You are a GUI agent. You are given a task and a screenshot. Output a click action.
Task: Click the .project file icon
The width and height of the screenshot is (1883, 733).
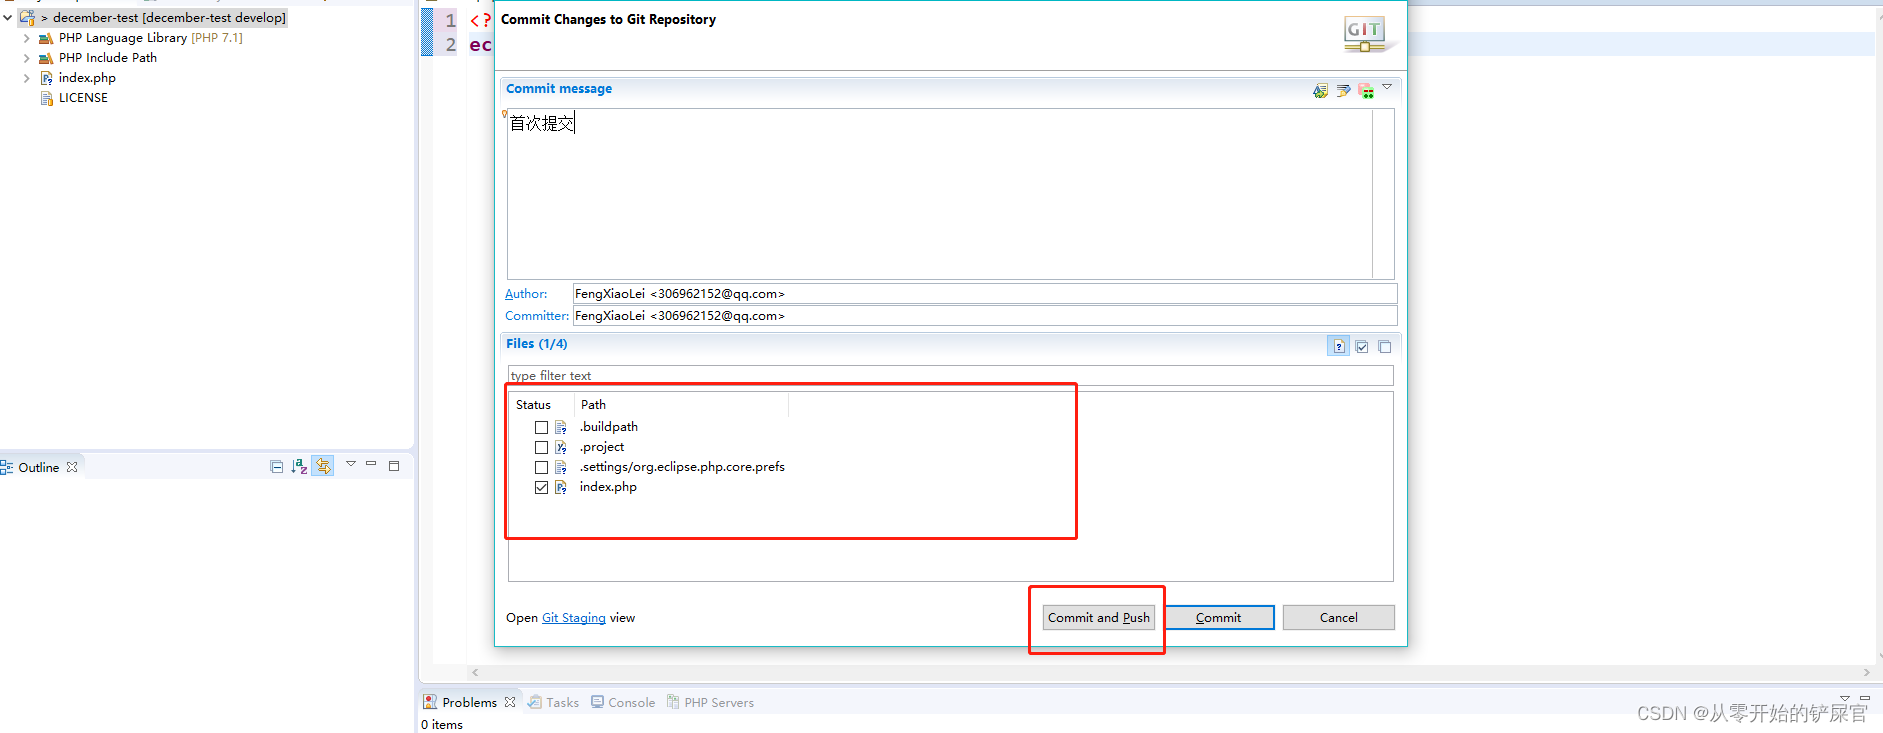coord(561,447)
